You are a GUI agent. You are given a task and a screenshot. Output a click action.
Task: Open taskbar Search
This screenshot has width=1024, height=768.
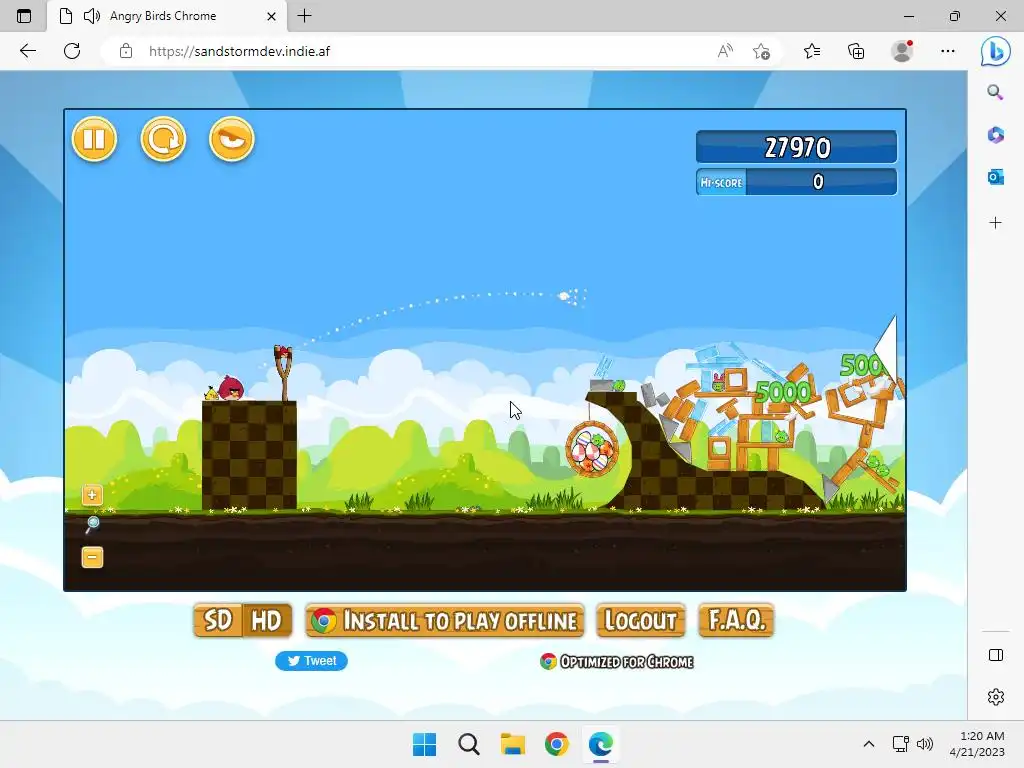(x=469, y=744)
